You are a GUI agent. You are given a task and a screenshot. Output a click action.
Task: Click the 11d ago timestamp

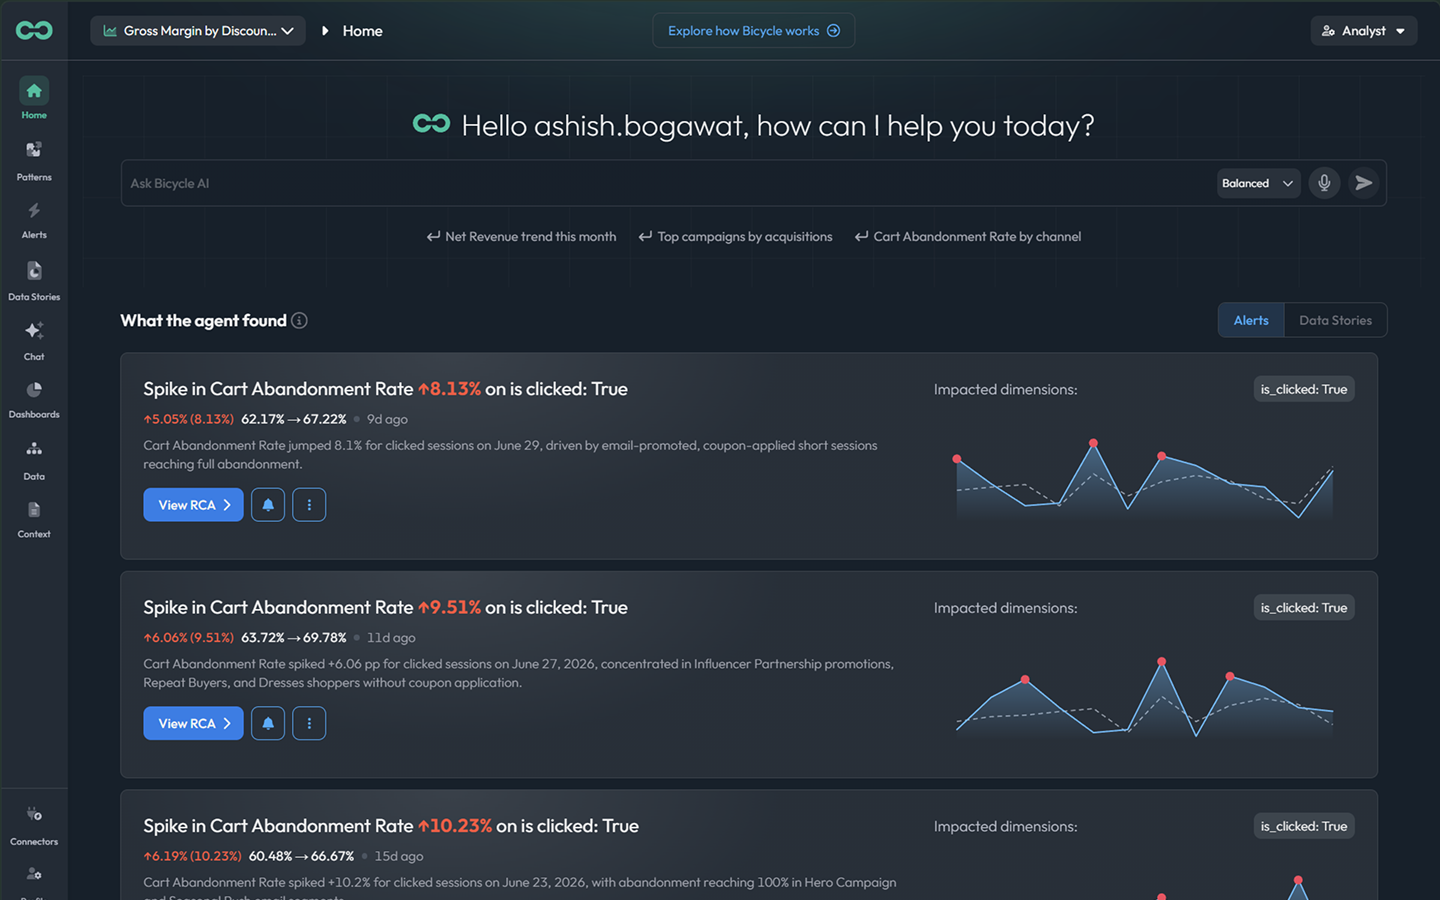[x=391, y=638]
